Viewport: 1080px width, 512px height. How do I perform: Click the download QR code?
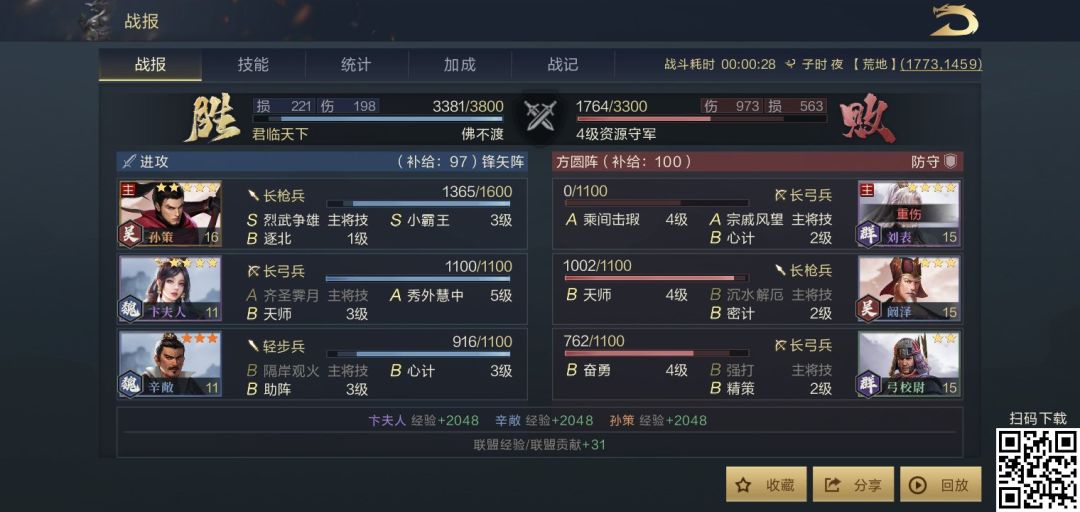[1036, 469]
